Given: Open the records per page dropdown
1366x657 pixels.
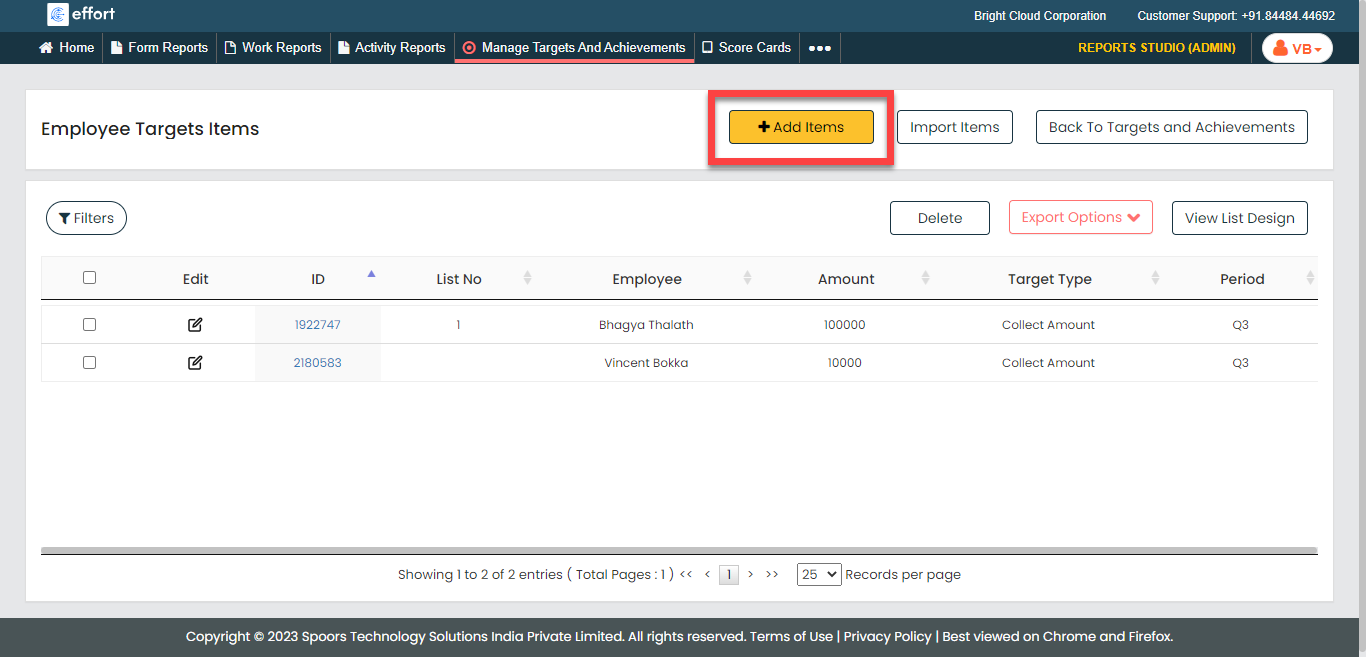Looking at the screenshot, I should coord(818,575).
